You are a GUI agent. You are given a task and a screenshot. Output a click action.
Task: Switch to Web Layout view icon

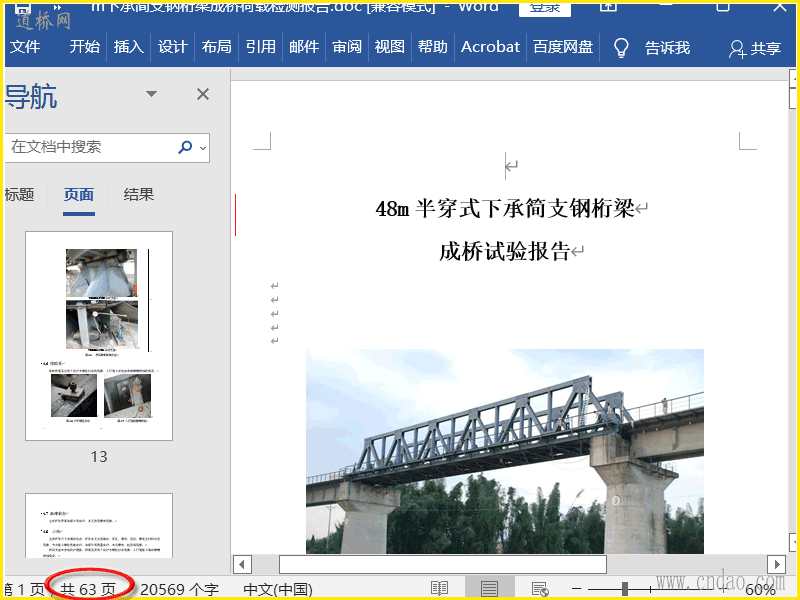[x=539, y=588]
